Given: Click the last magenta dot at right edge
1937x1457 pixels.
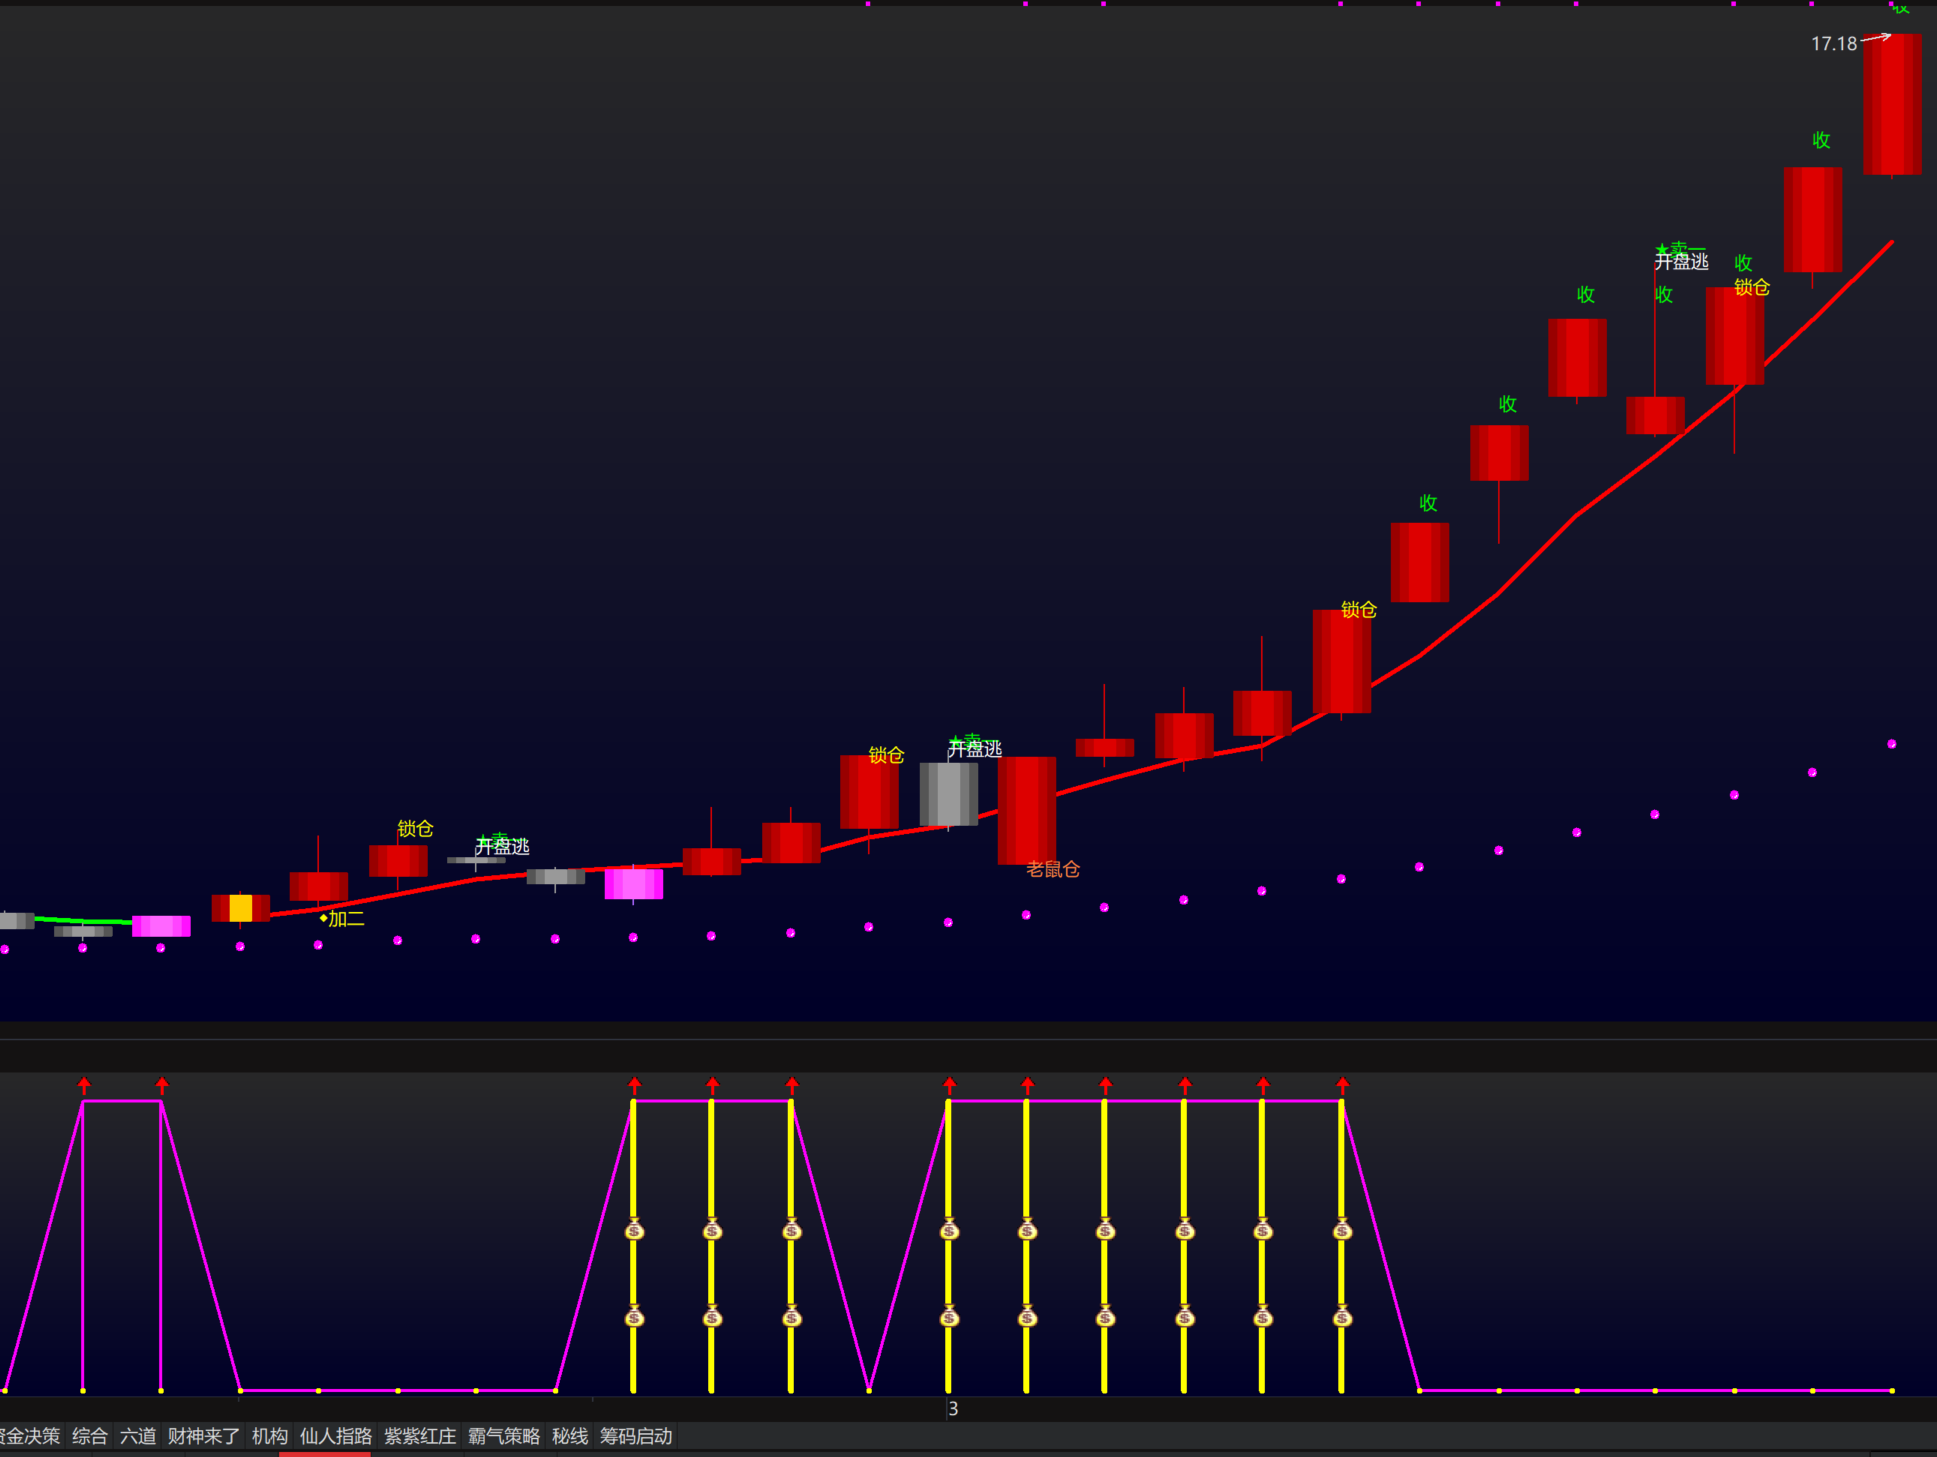Looking at the screenshot, I should coord(1891,744).
